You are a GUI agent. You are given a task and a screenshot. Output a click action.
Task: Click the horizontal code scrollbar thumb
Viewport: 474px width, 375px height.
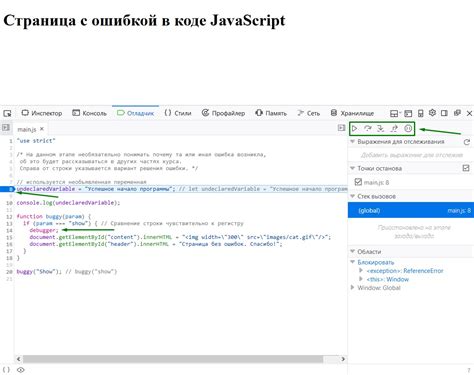click(173, 359)
